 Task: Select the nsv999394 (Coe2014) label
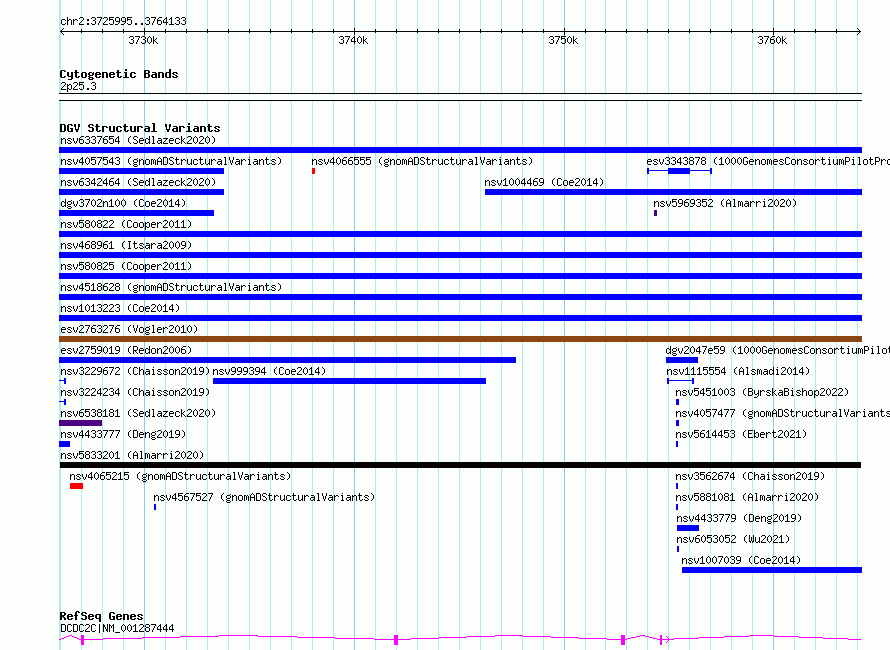coord(269,371)
